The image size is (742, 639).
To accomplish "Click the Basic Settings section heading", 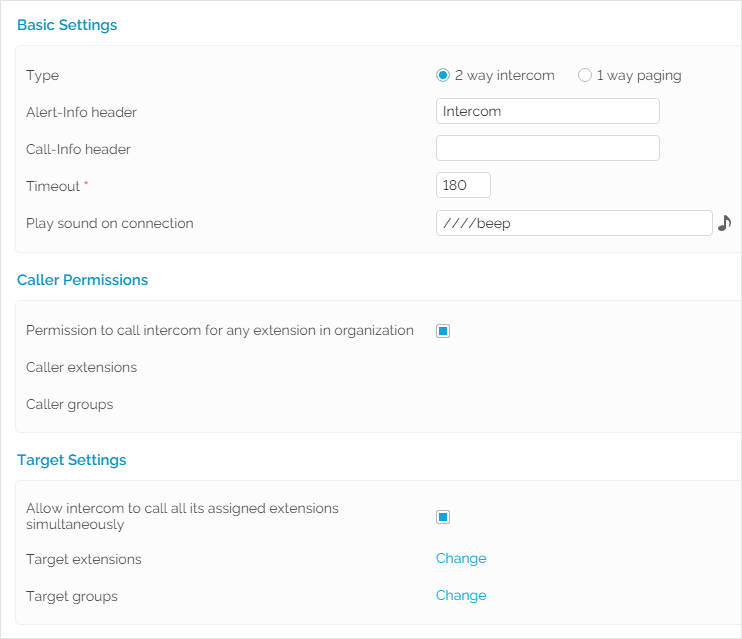I will tap(67, 25).
